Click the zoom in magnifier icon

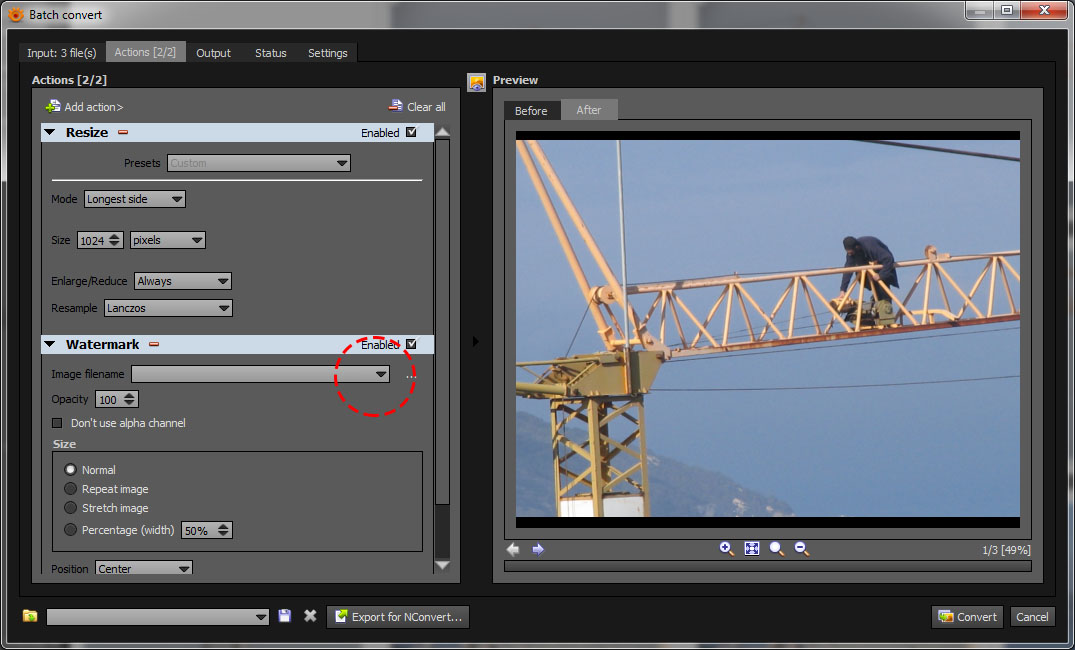click(727, 549)
